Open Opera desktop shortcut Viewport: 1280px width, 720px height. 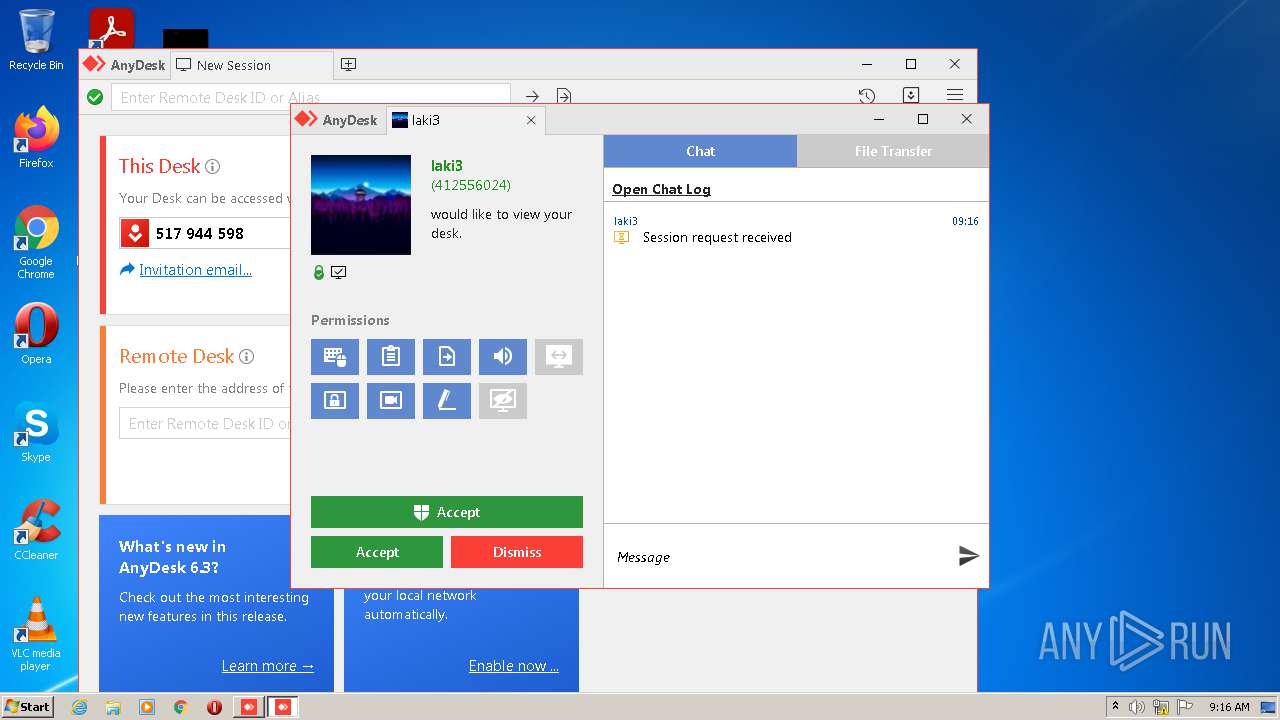click(36, 334)
